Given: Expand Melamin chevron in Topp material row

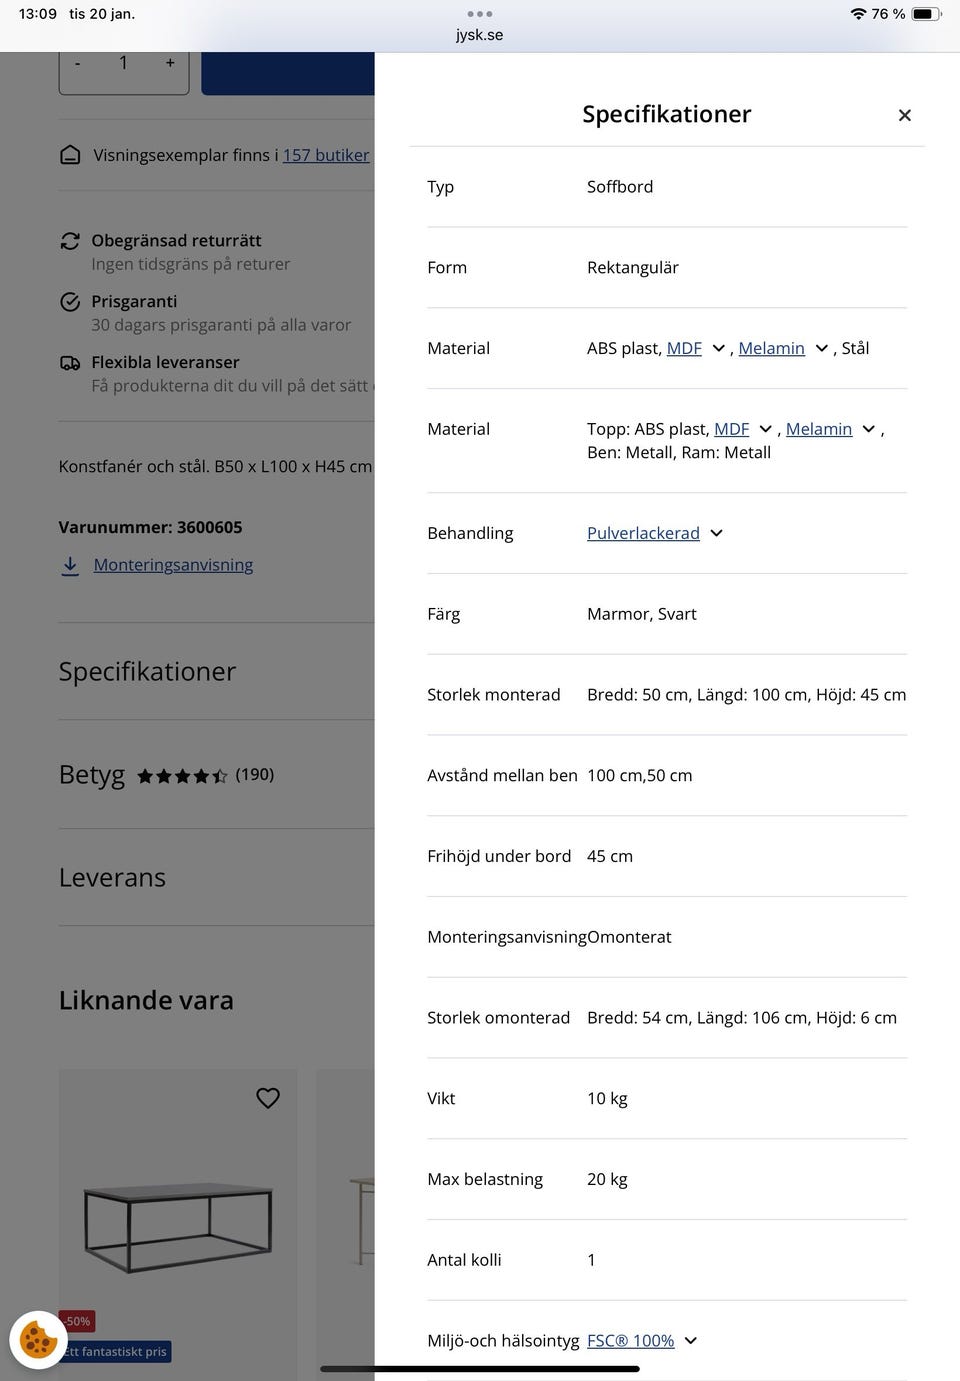Looking at the screenshot, I should (868, 430).
